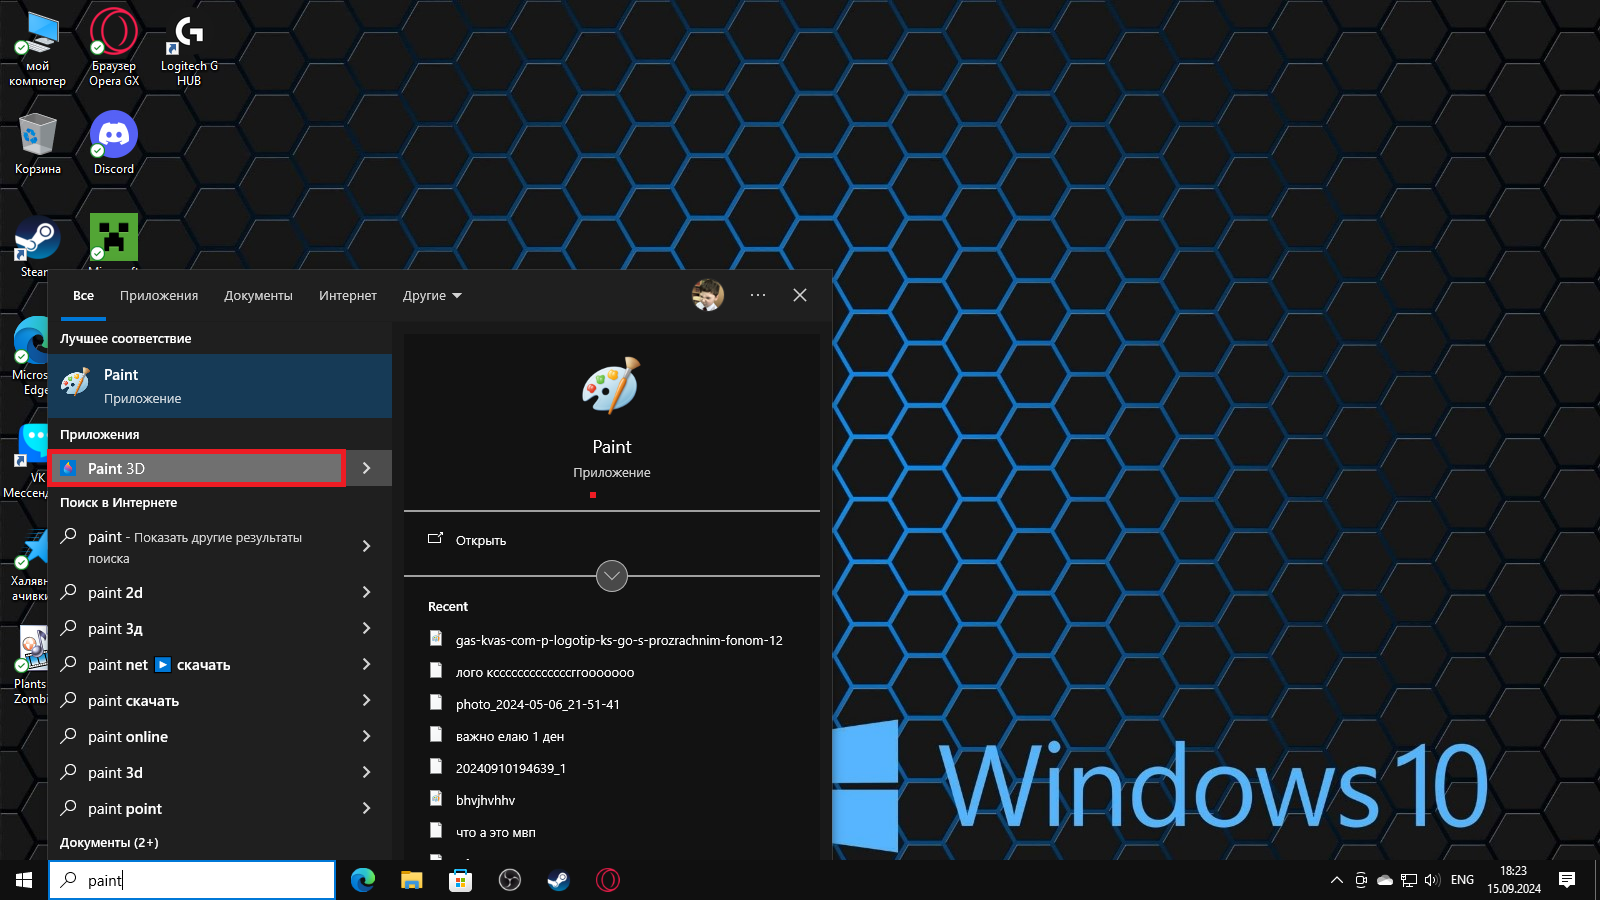Select the Корзина recycle bin icon
The width and height of the screenshot is (1600, 900).
(x=38, y=144)
